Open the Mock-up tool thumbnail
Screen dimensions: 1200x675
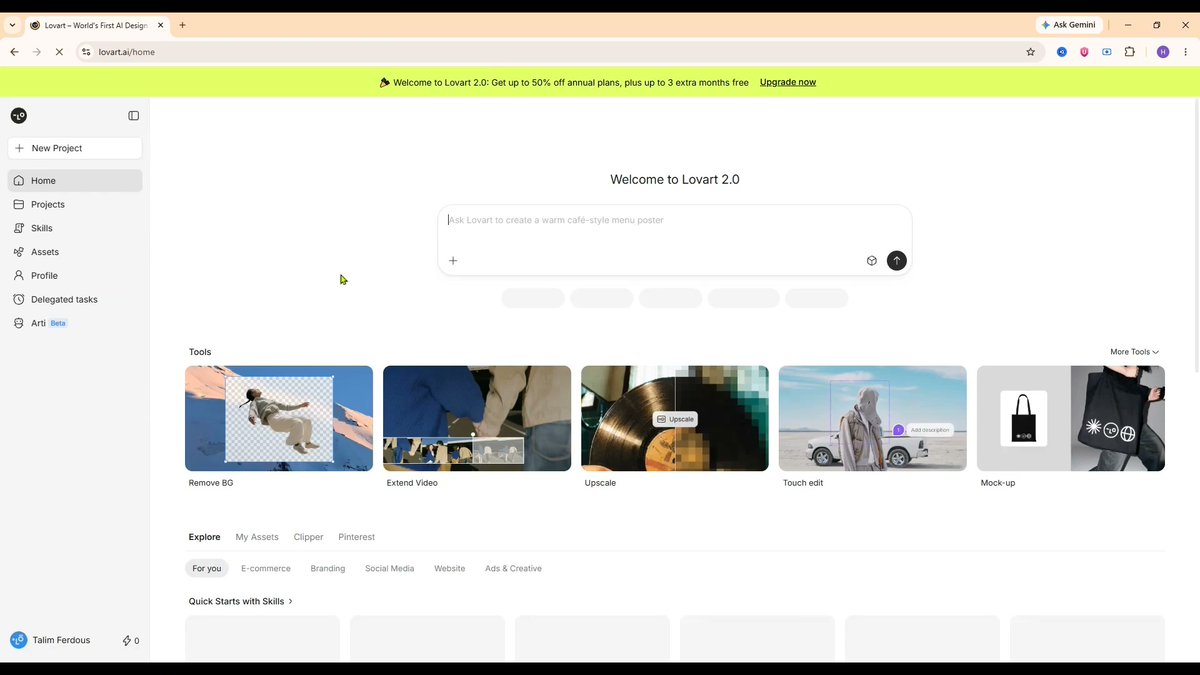(x=1071, y=418)
